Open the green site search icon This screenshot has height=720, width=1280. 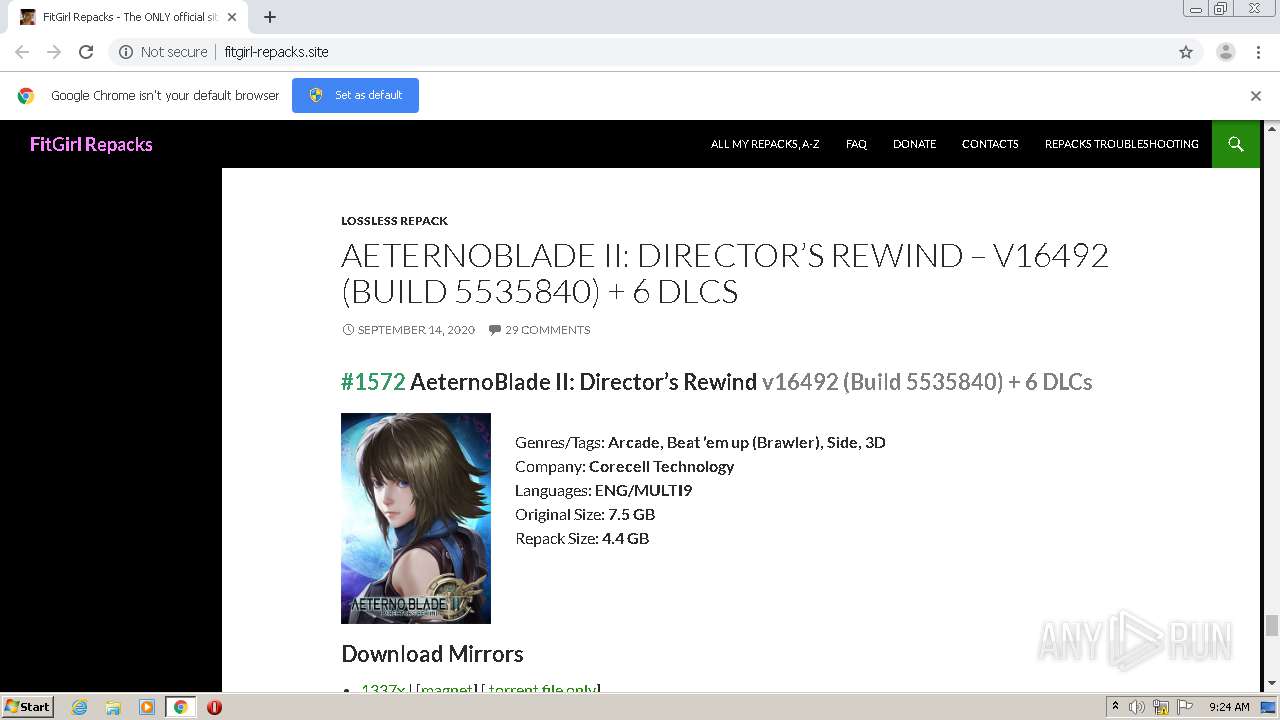click(x=1236, y=144)
